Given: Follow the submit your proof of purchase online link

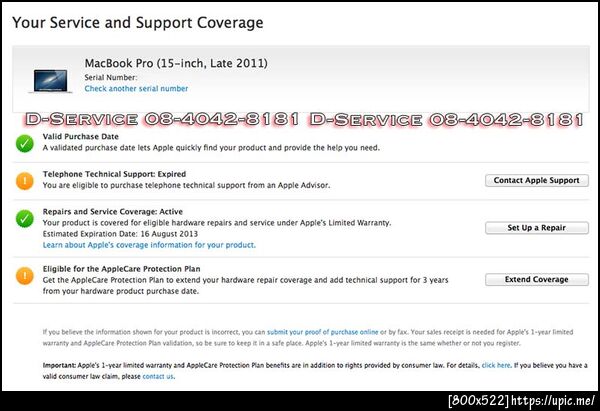Looking at the screenshot, I should (322, 332).
